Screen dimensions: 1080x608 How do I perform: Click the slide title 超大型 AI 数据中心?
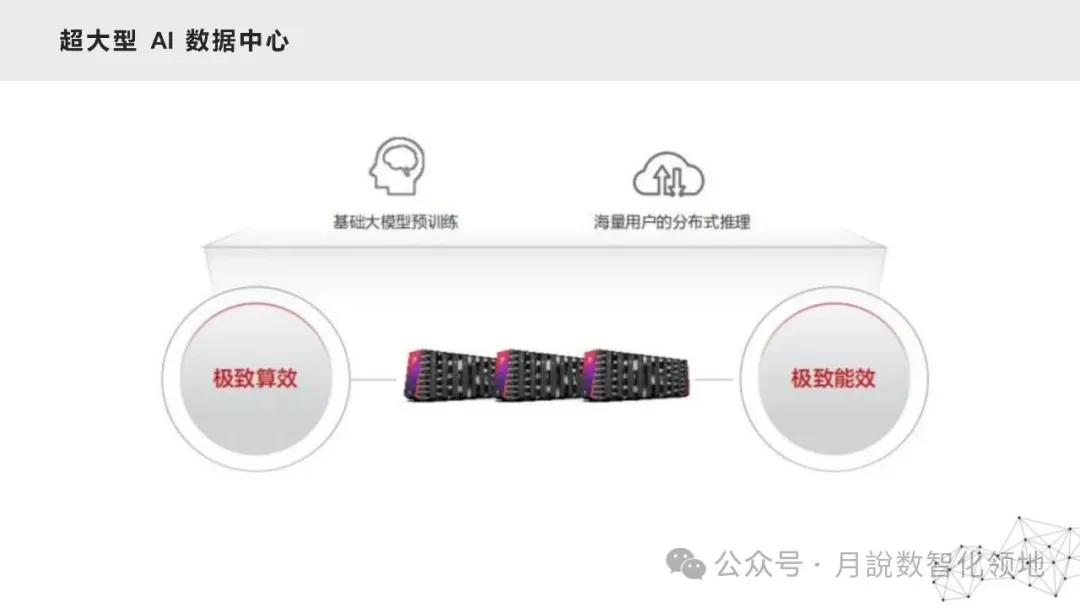pyautogui.click(x=174, y=41)
